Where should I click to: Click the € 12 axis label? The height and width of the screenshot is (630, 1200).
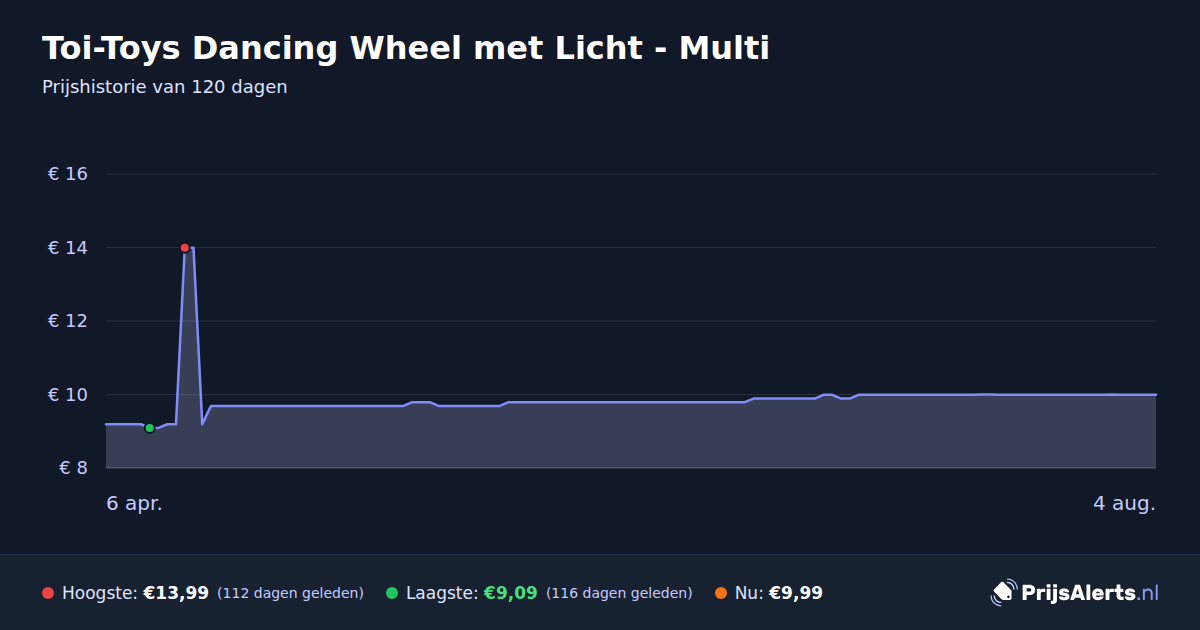[68, 321]
